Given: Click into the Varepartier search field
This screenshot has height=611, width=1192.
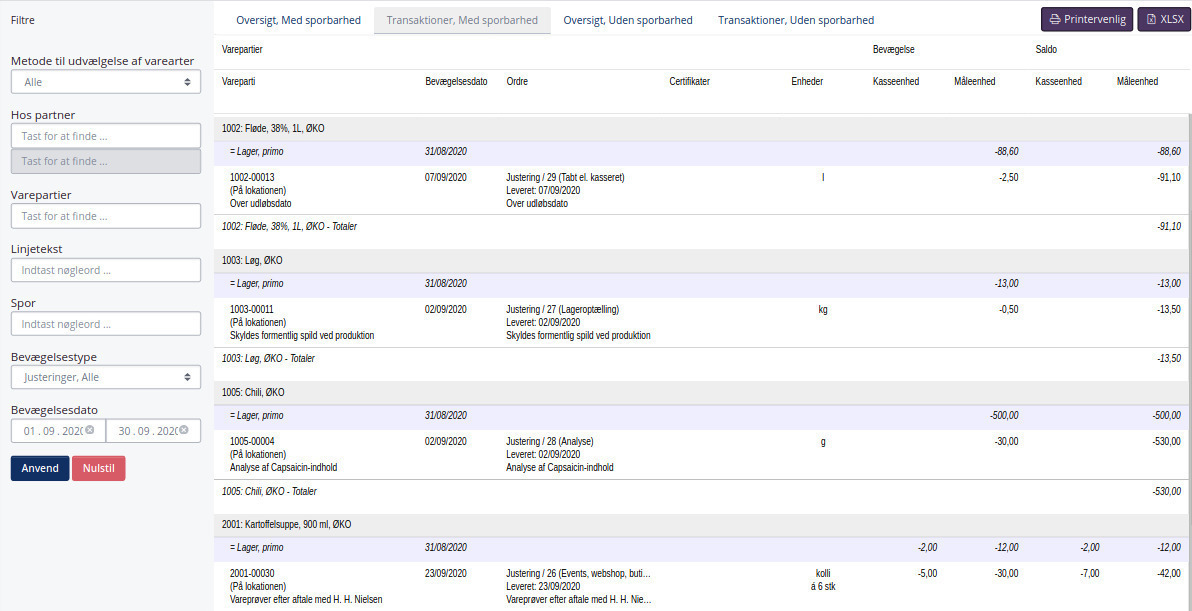Looking at the screenshot, I should click(x=106, y=216).
